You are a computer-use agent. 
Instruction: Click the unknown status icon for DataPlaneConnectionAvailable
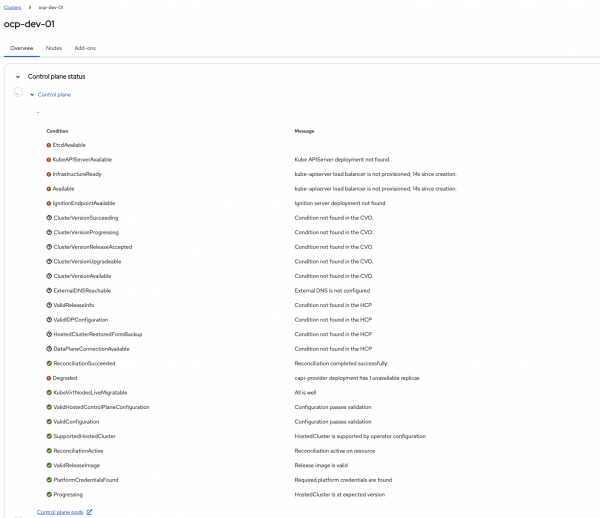(x=49, y=349)
